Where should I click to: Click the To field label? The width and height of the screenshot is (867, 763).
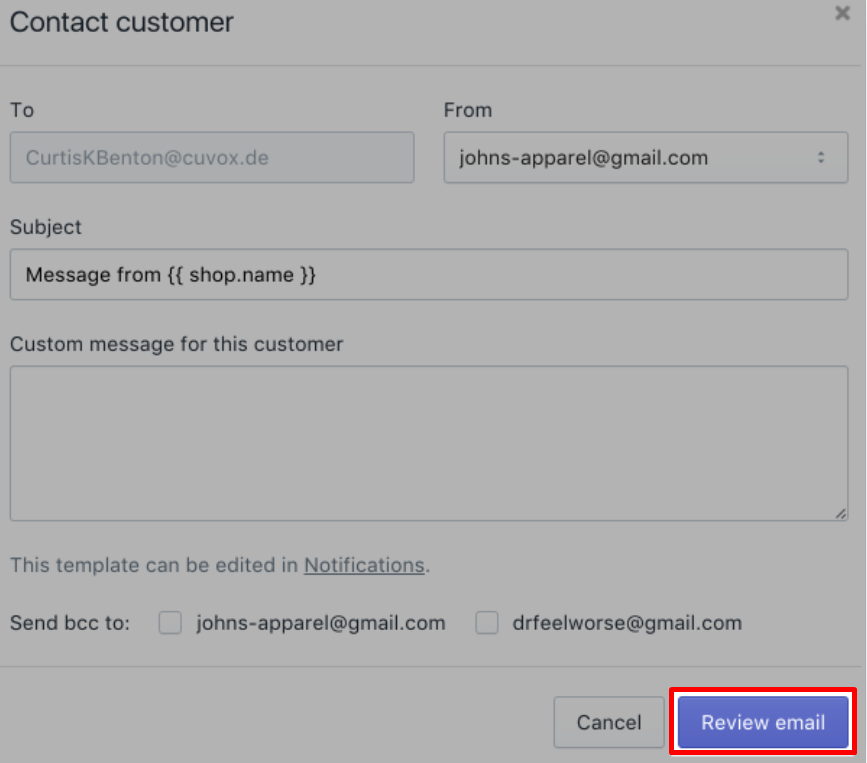(22, 110)
